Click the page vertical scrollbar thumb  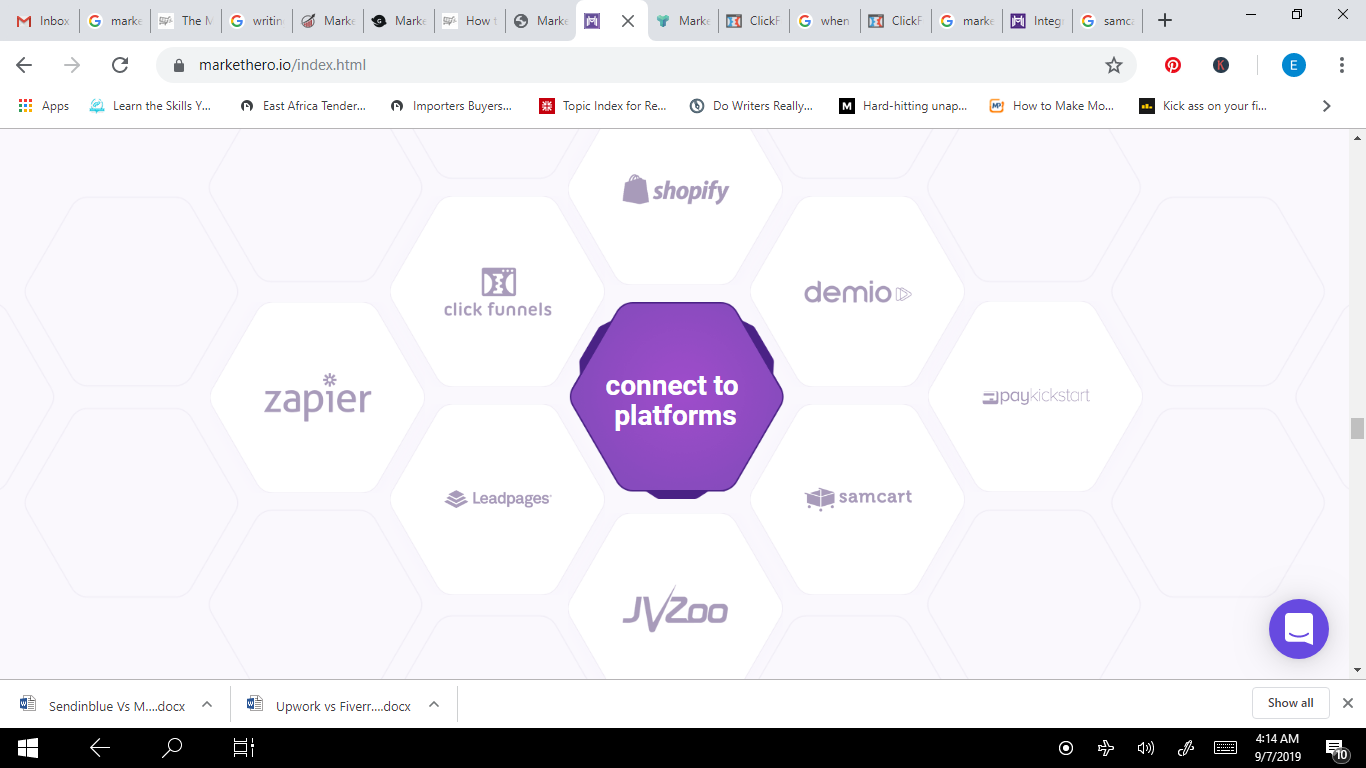click(x=1357, y=428)
